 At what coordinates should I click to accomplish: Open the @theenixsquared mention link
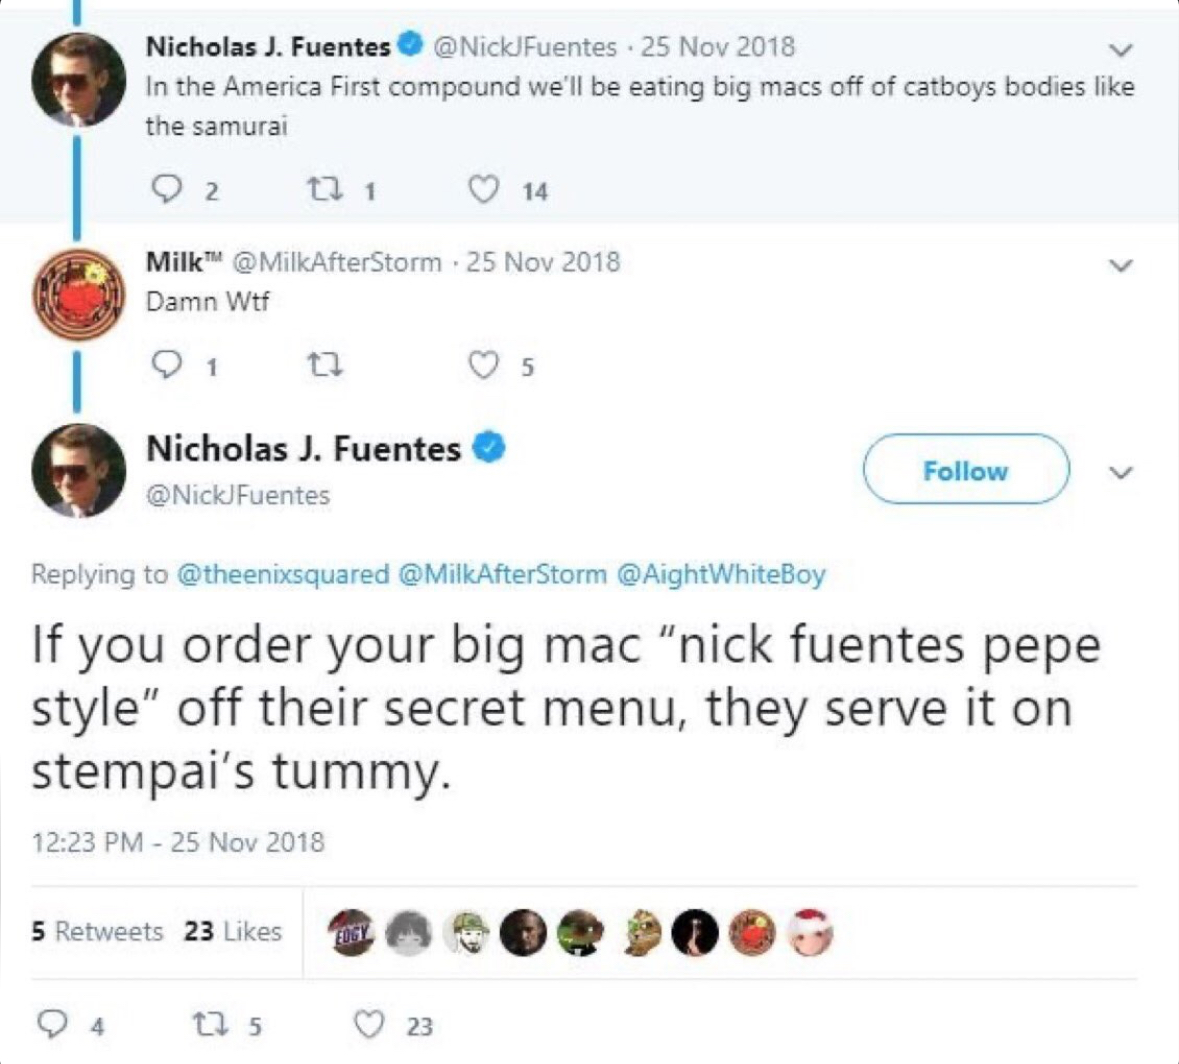[283, 574]
